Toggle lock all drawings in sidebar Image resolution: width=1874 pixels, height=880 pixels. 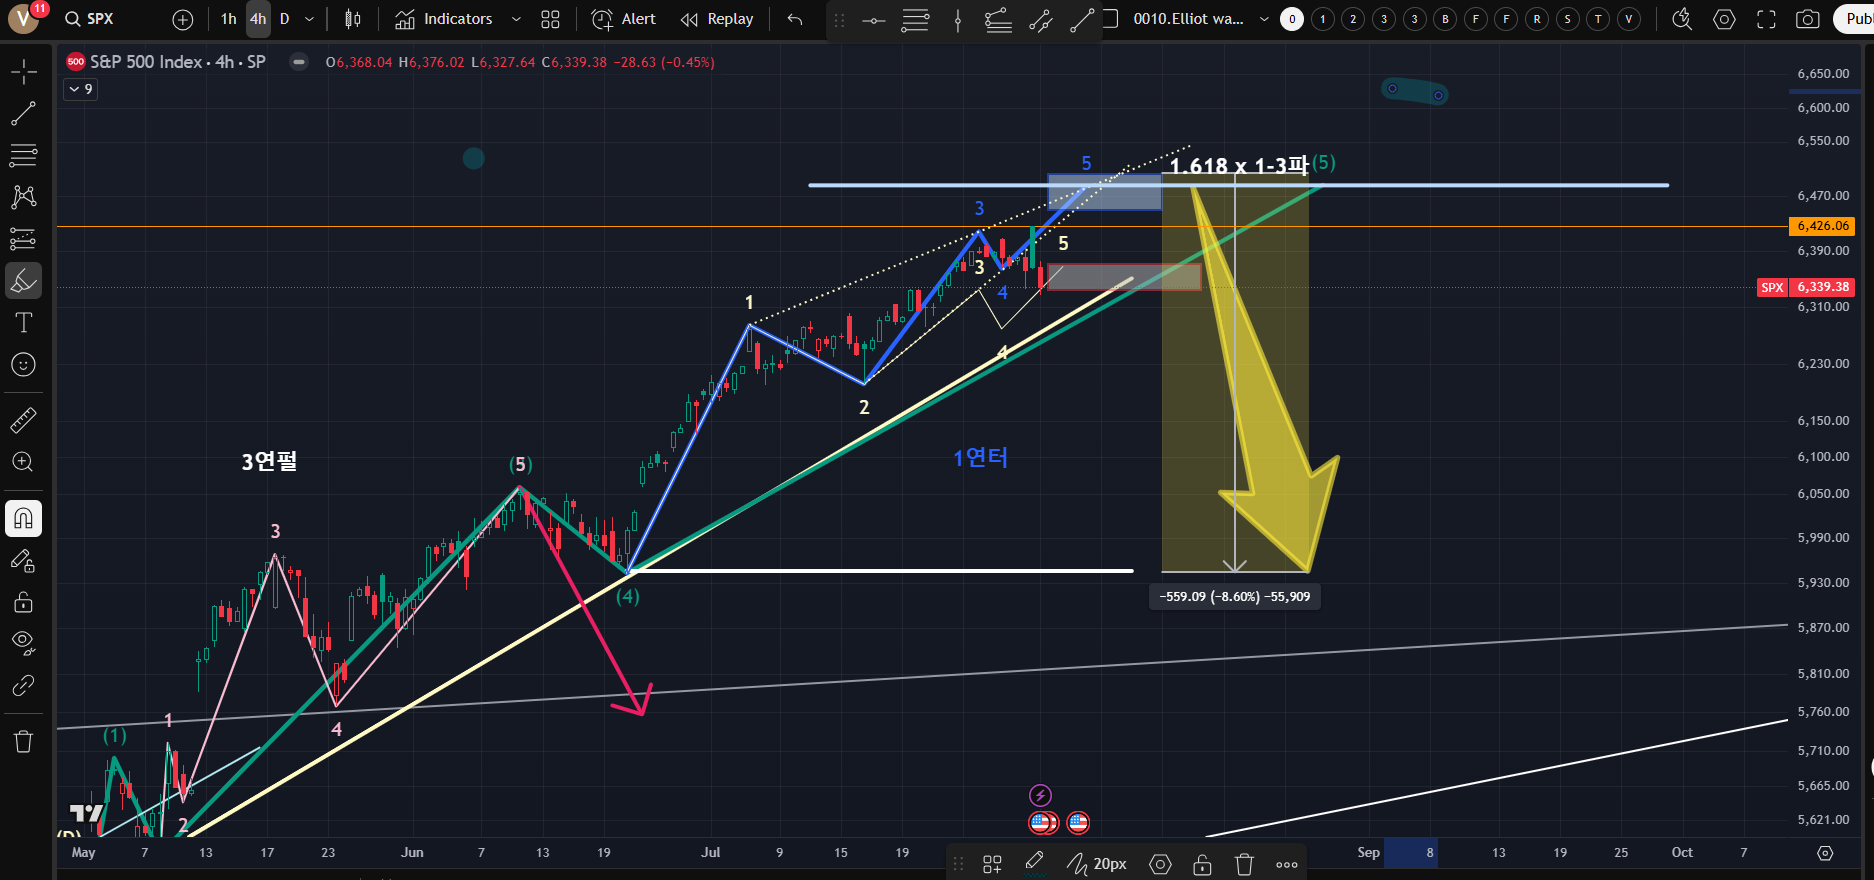23,602
